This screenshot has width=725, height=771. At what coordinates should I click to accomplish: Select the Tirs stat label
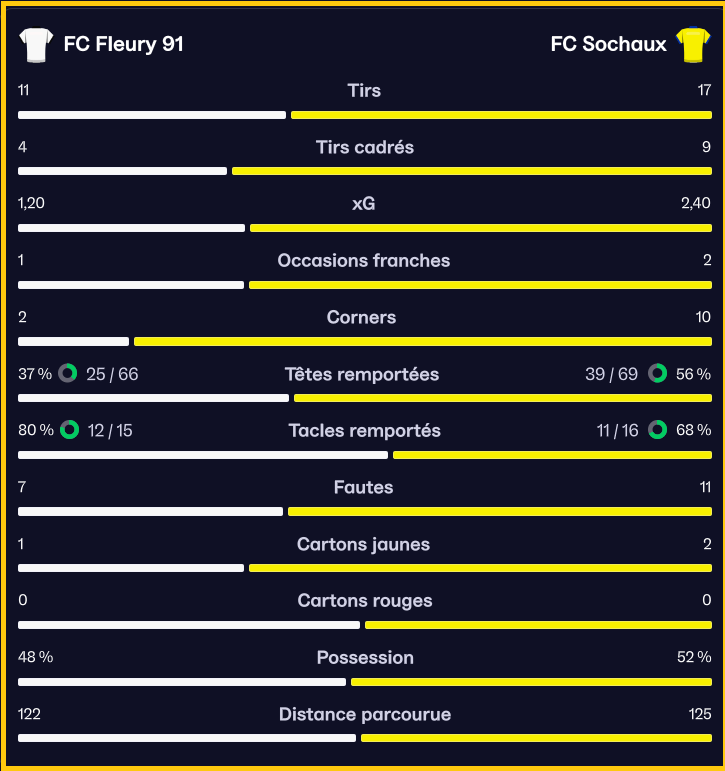click(x=364, y=90)
